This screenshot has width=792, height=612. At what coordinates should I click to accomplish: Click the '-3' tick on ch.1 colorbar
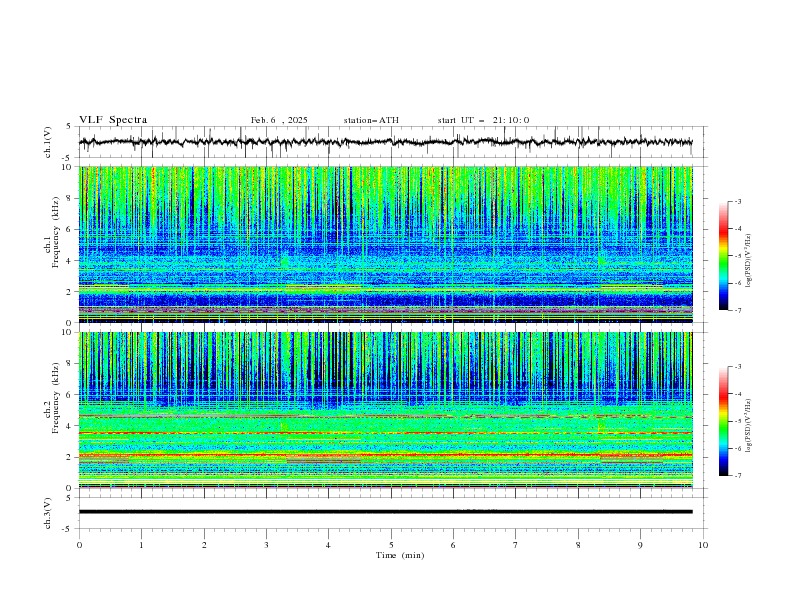[738, 201]
